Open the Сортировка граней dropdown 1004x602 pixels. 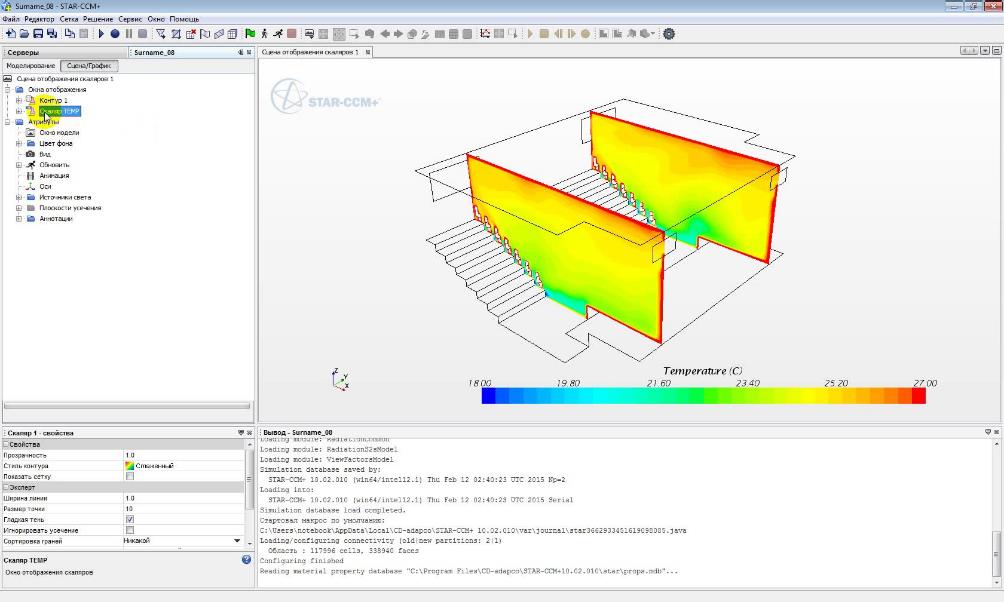[x=236, y=541]
